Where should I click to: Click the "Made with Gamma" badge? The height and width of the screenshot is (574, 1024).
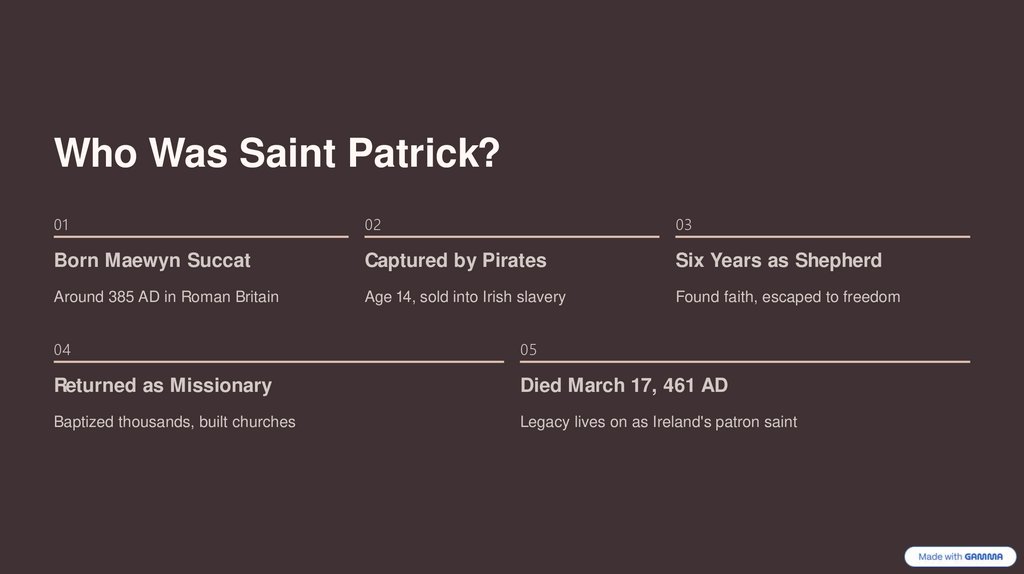tap(959, 557)
